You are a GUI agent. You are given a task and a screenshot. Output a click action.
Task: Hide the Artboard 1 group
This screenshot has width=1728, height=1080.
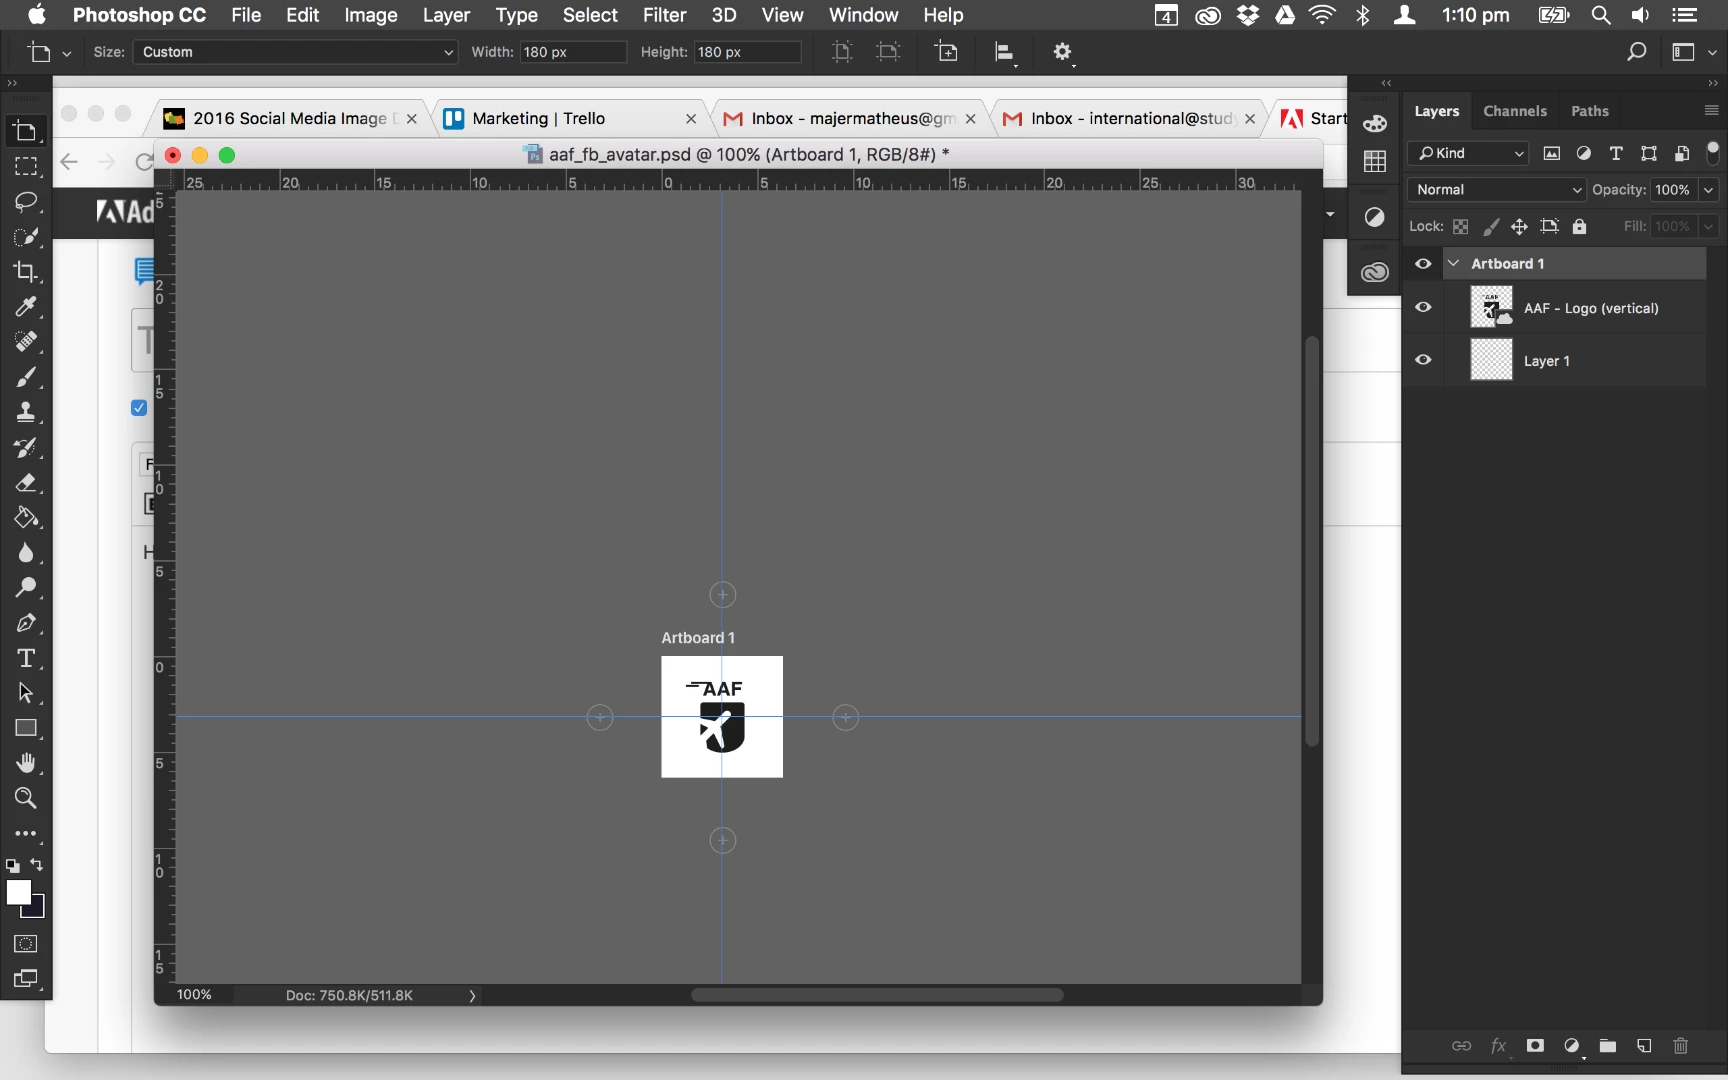coord(1423,264)
